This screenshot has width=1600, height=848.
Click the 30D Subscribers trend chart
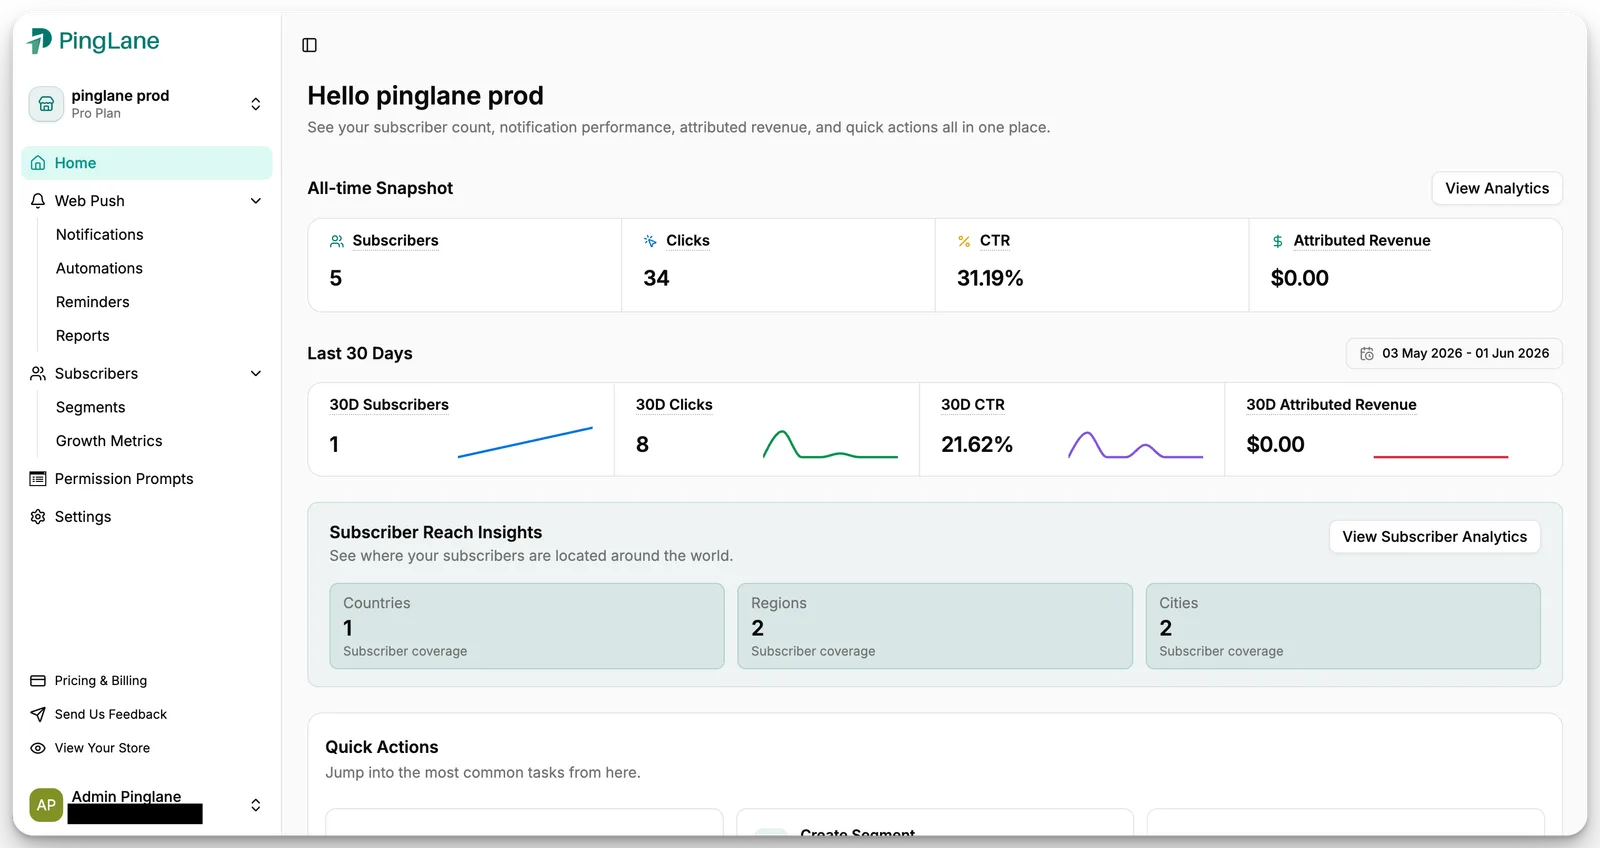point(525,442)
